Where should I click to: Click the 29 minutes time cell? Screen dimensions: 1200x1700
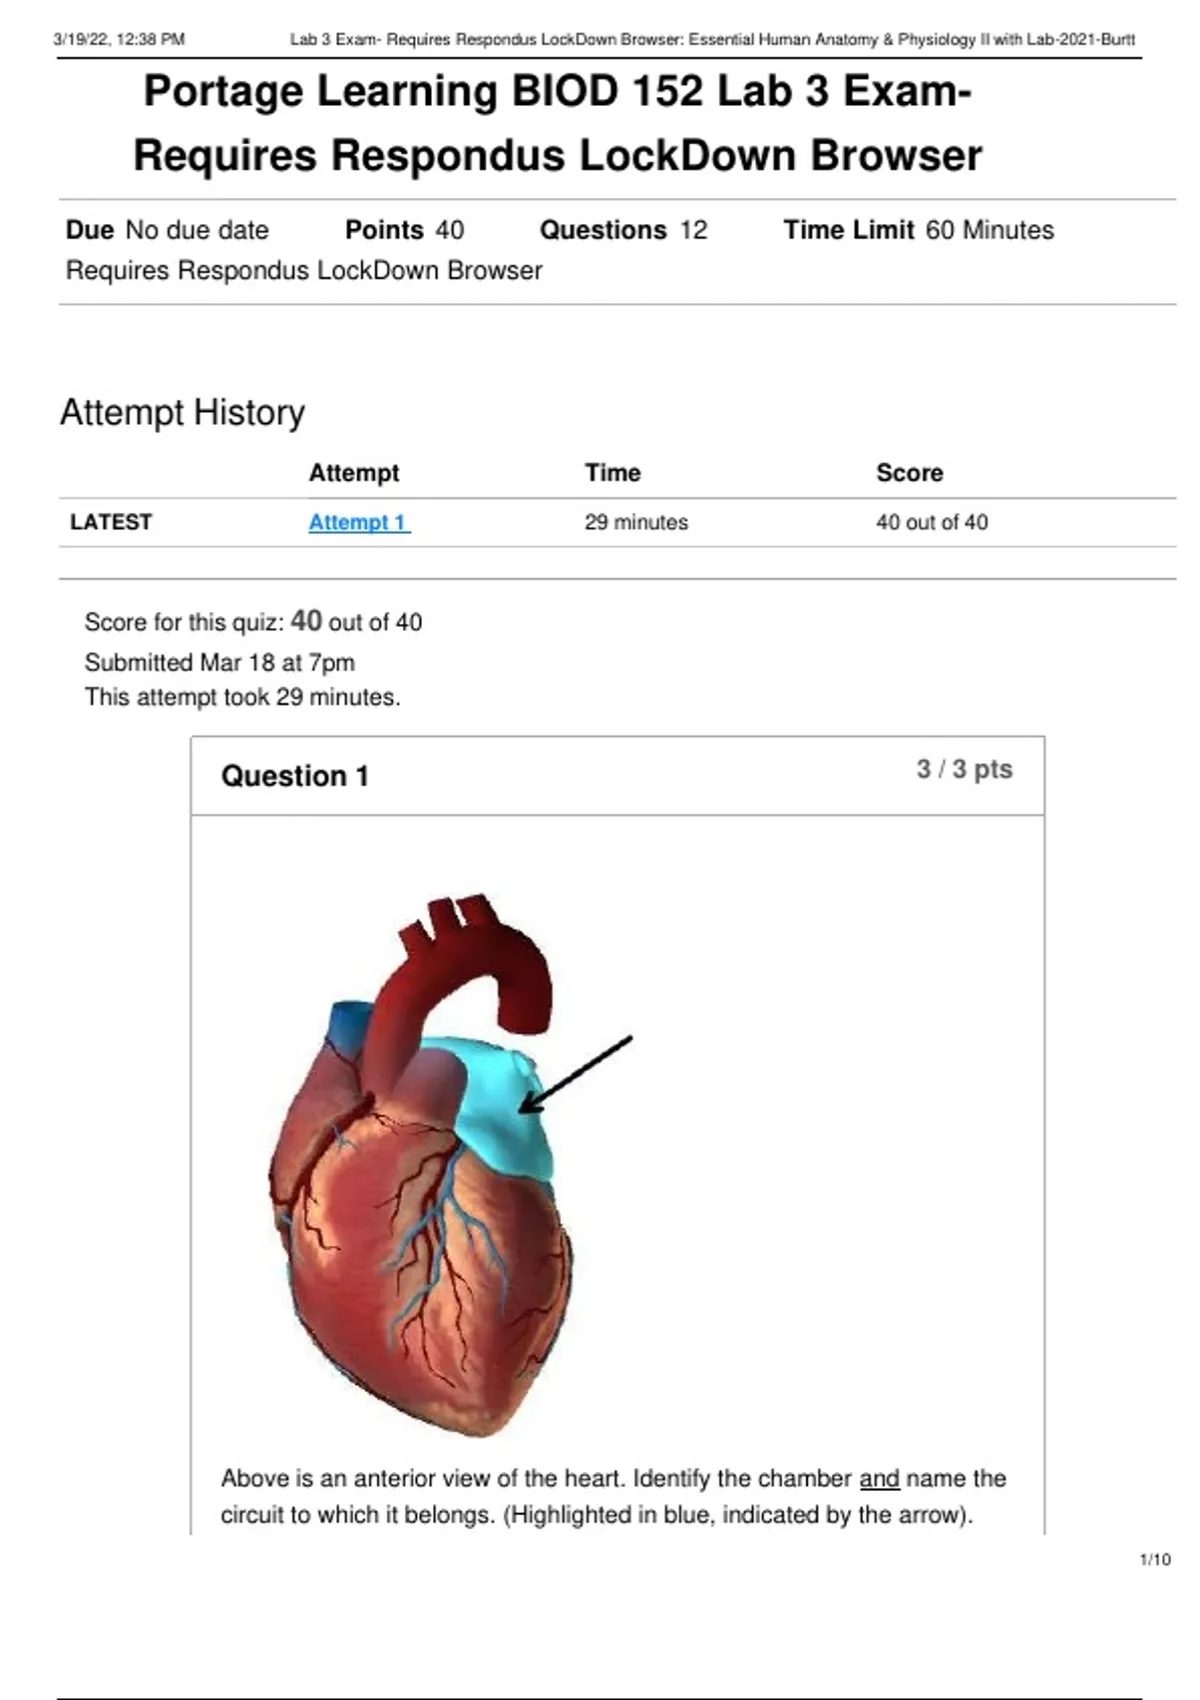point(636,522)
